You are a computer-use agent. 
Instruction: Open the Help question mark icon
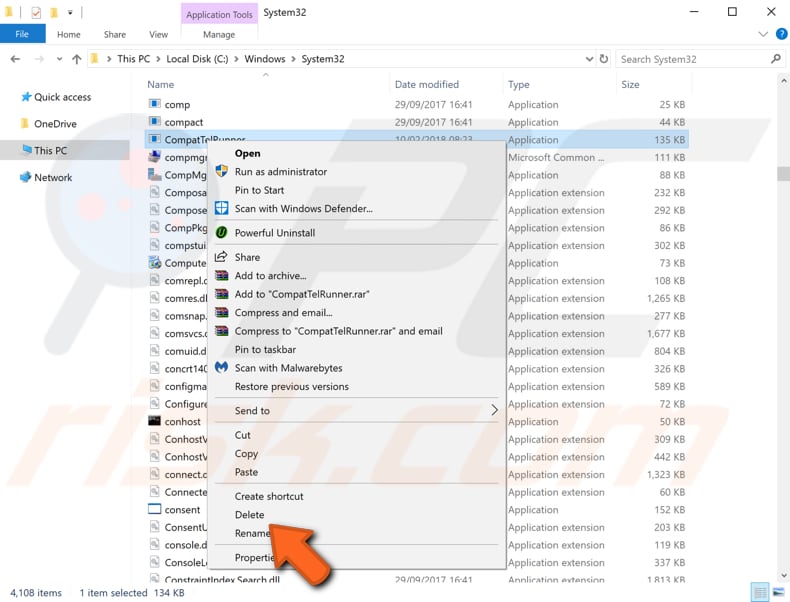click(x=781, y=34)
